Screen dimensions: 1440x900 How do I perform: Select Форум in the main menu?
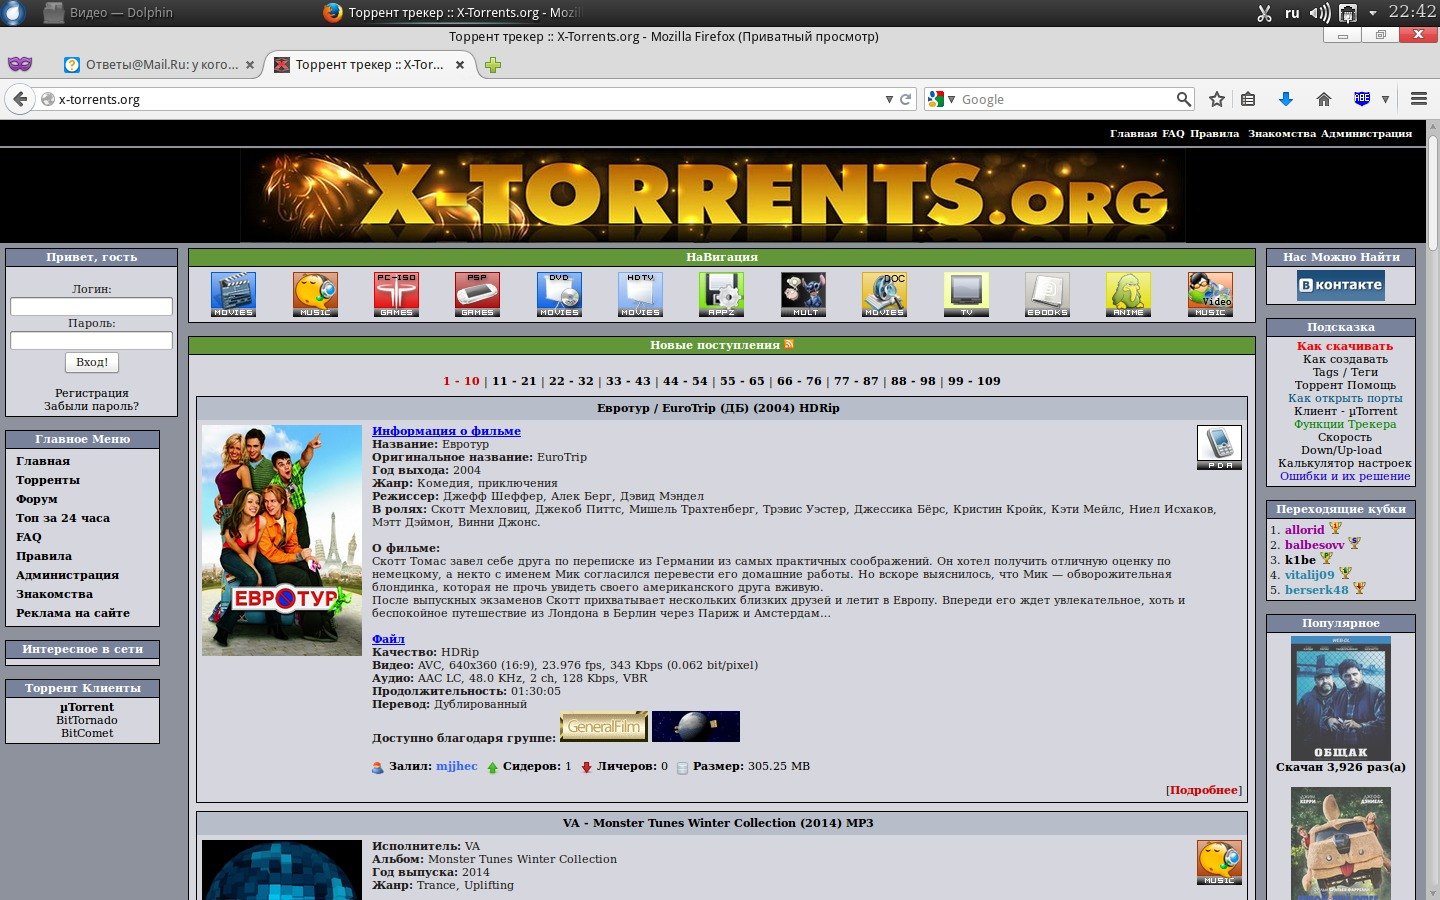pyautogui.click(x=37, y=499)
